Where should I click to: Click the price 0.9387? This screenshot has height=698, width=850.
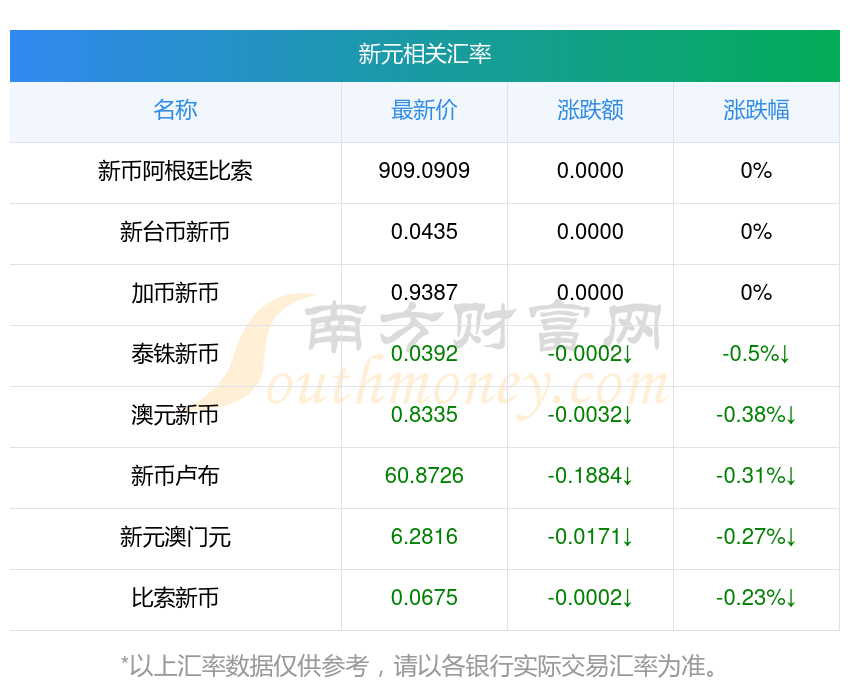point(424,293)
